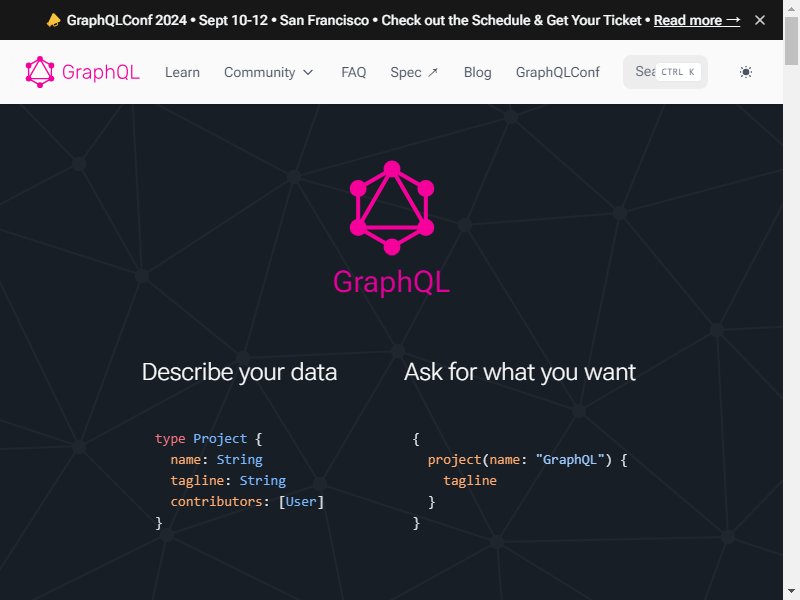The width and height of the screenshot is (800, 600).
Task: Open the Blog page
Action: [x=477, y=72]
